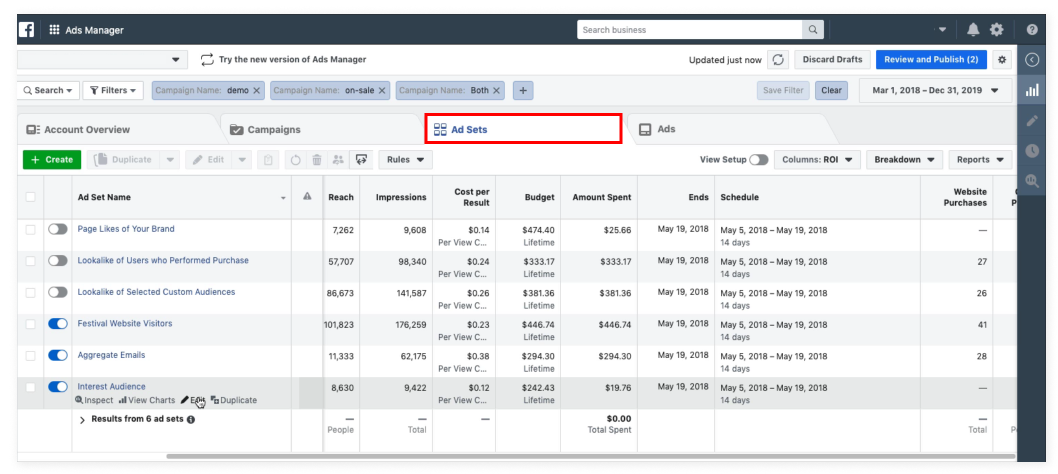Open the clock history icon in sidebar
The image size is (1058, 474).
coord(1032,151)
